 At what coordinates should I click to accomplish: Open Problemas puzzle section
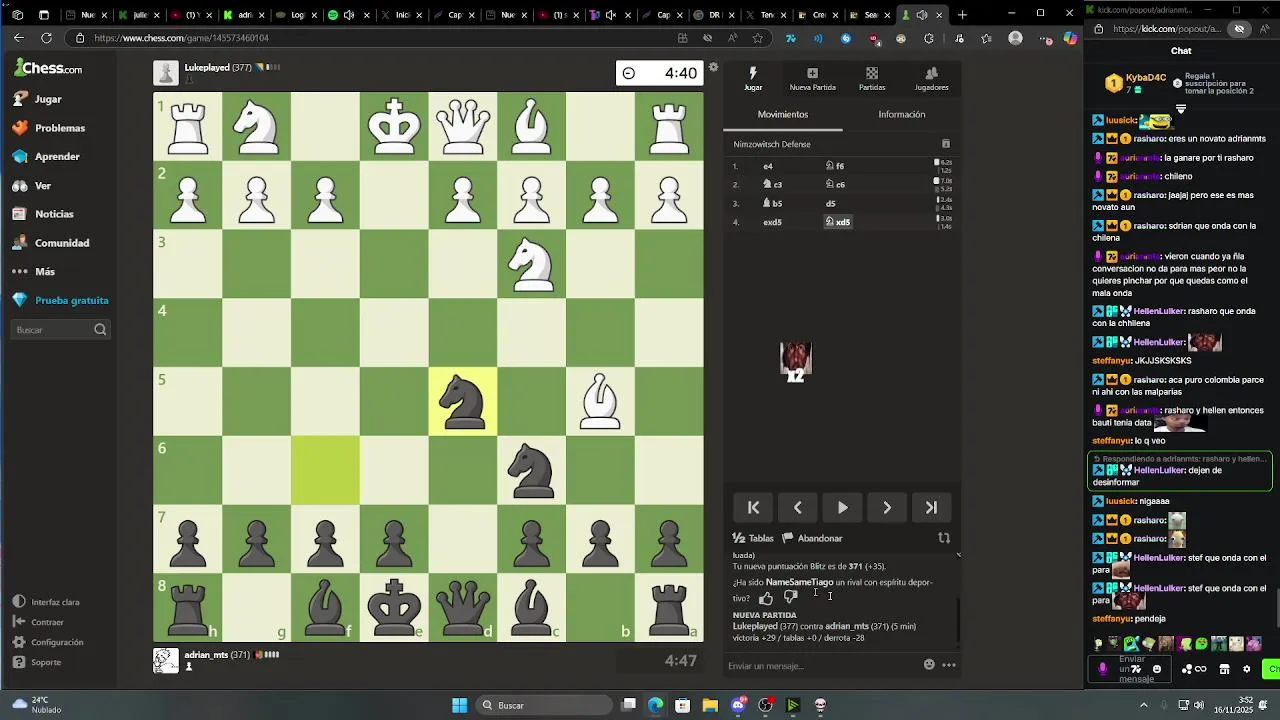point(49,128)
